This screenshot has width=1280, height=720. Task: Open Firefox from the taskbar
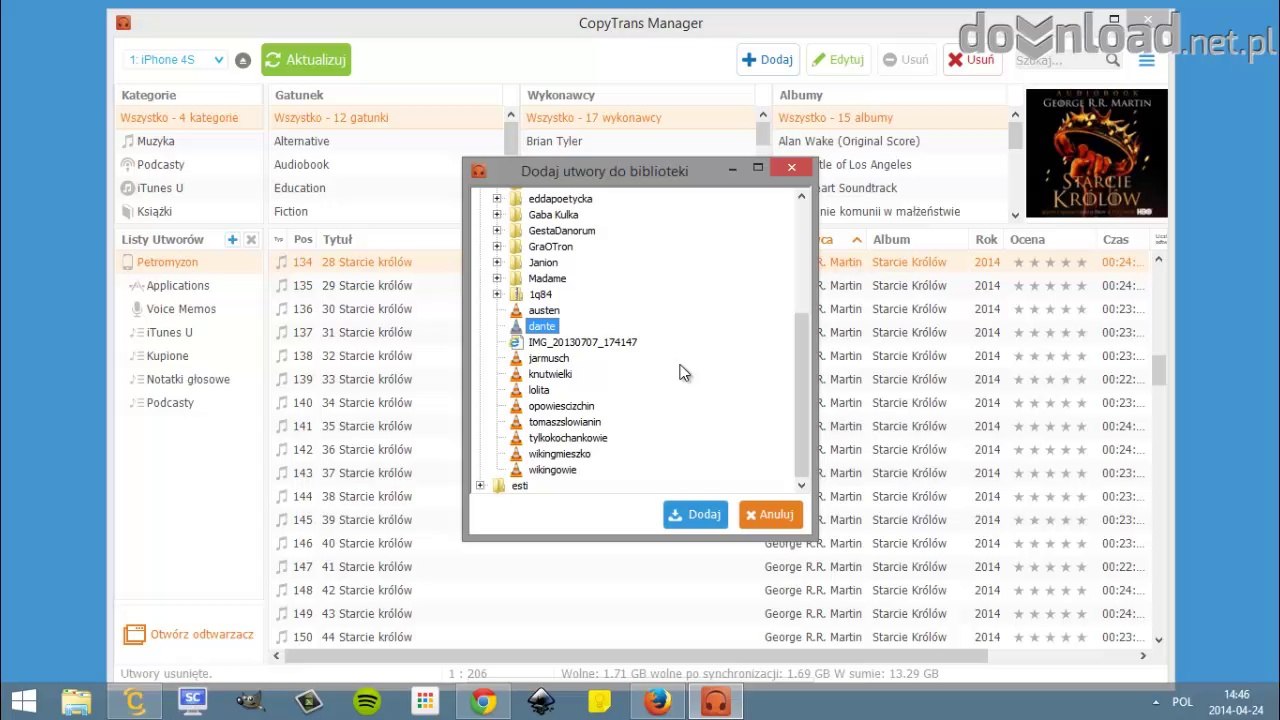[657, 702]
